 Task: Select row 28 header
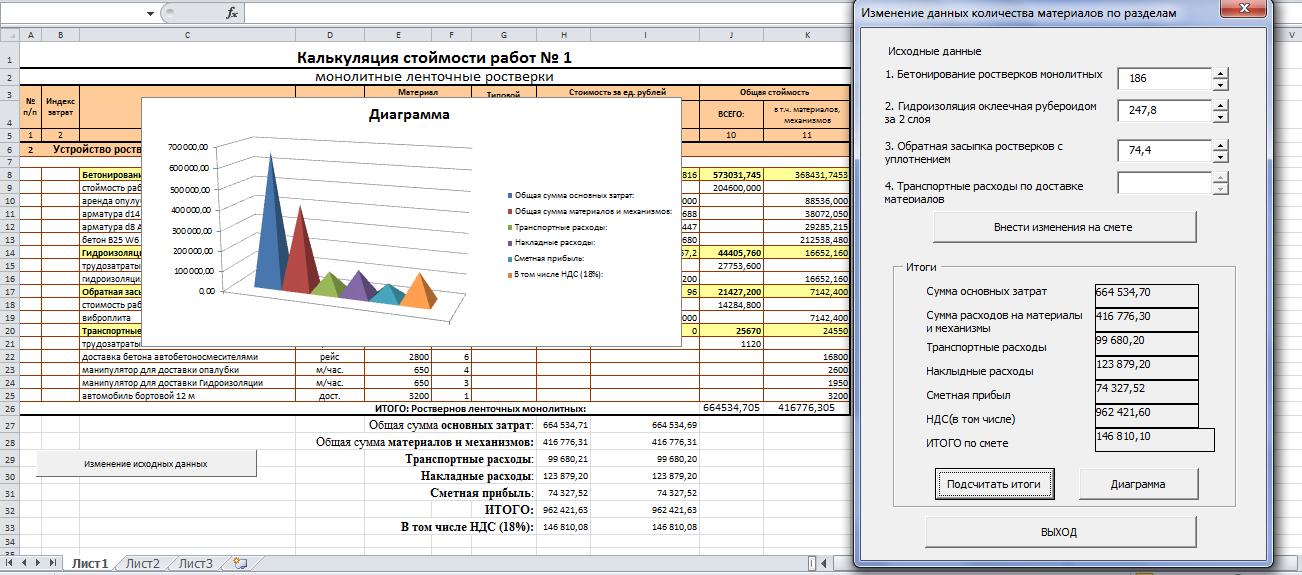click(x=9, y=441)
